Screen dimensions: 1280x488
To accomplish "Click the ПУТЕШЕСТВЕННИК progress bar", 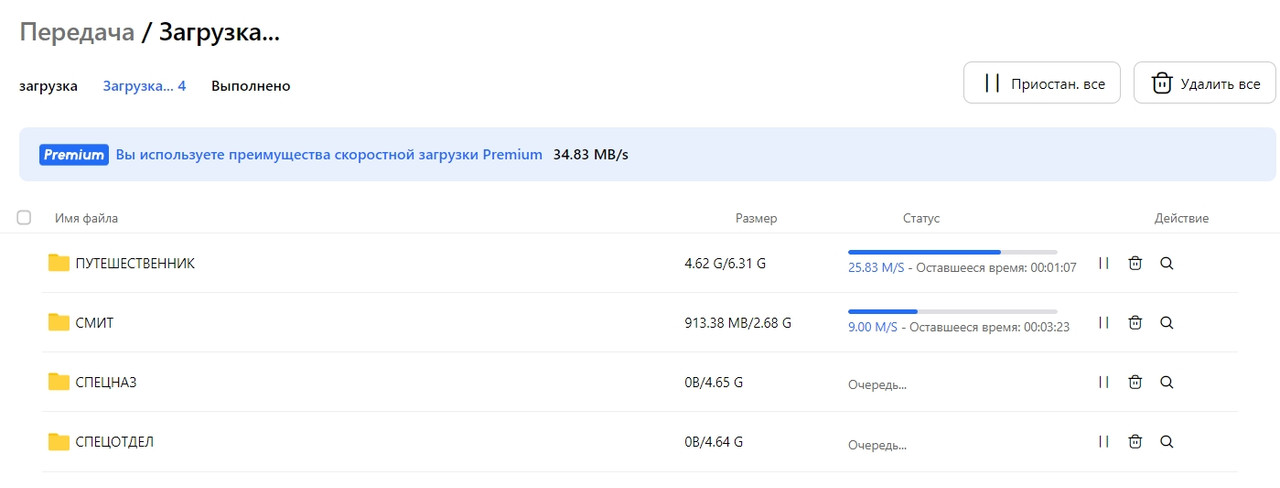I will pos(952,252).
